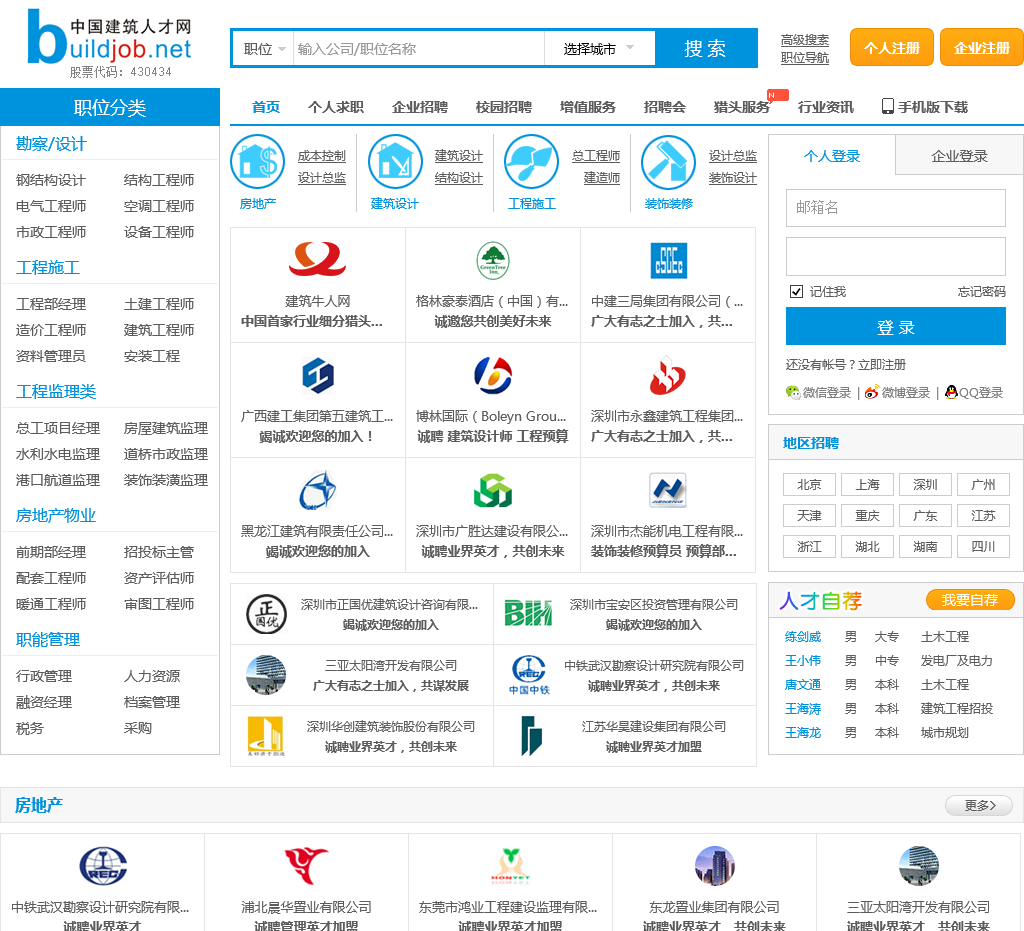
Task: Click the buildjob.net site logo
Action: [109, 43]
